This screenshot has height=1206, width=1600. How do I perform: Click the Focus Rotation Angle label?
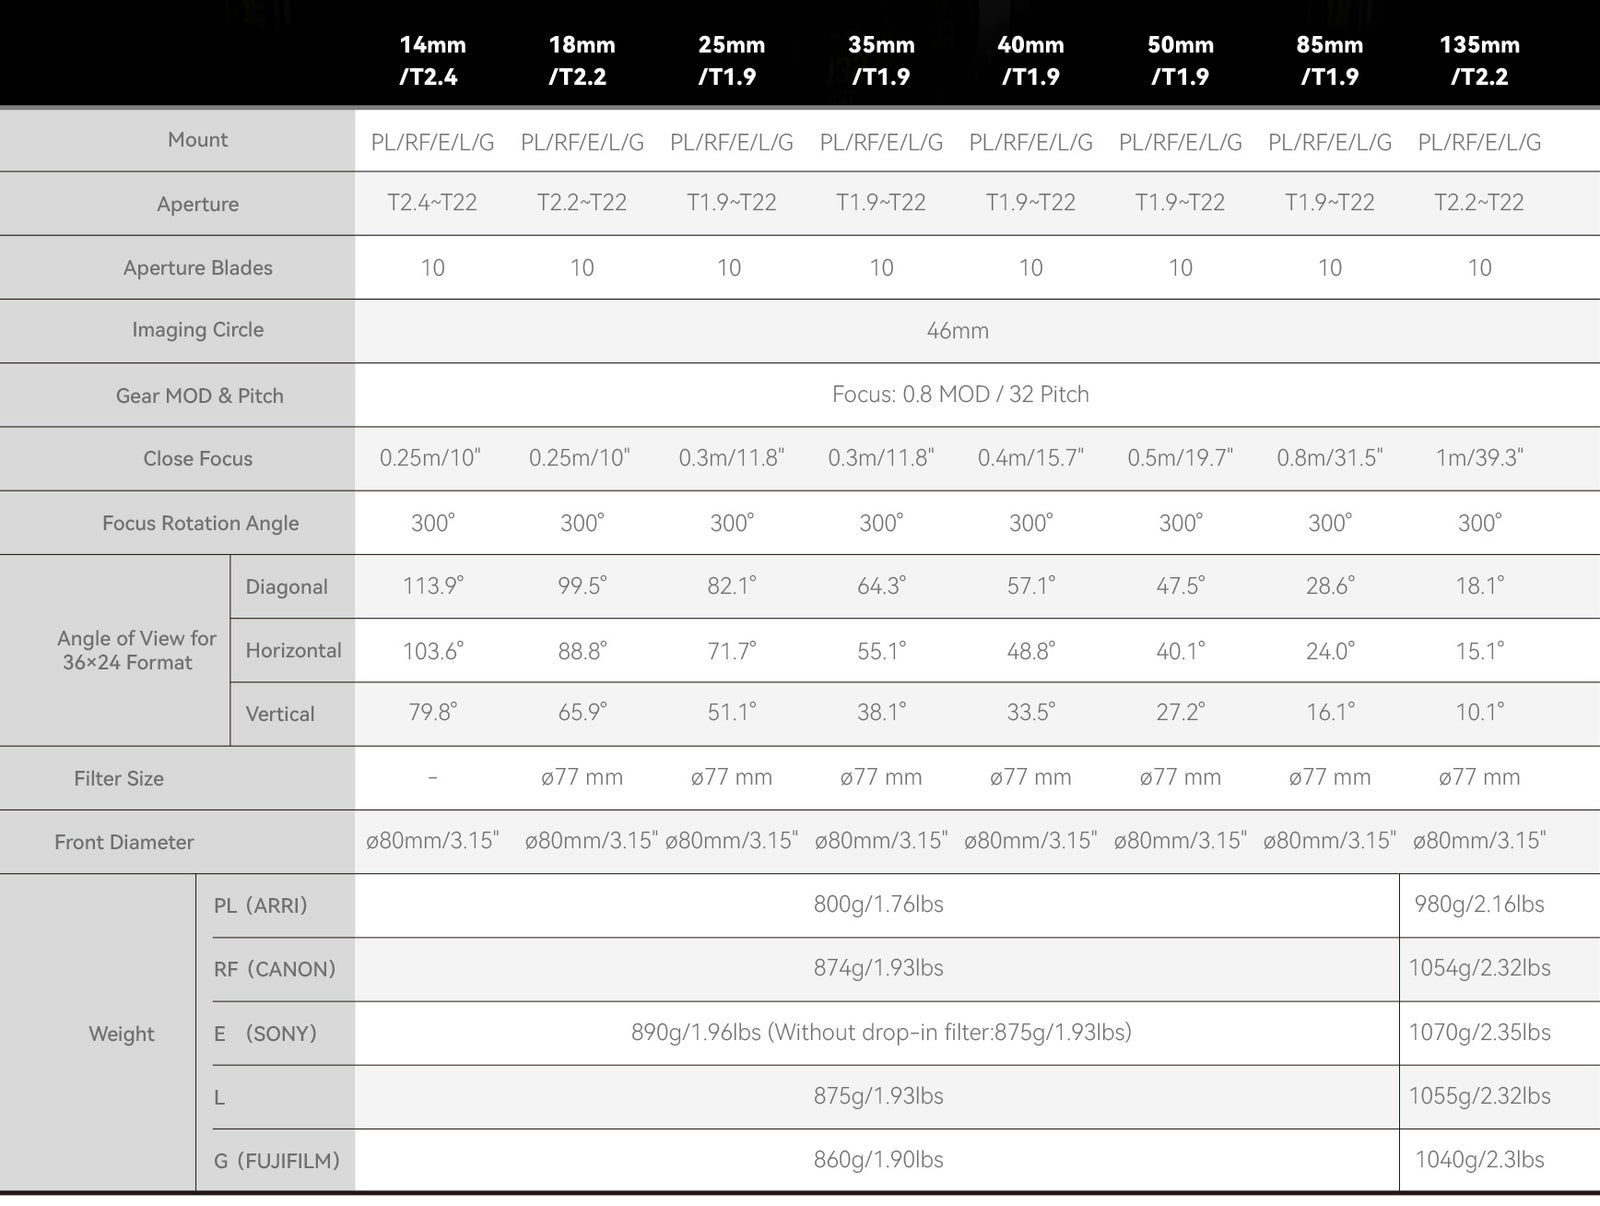point(200,523)
